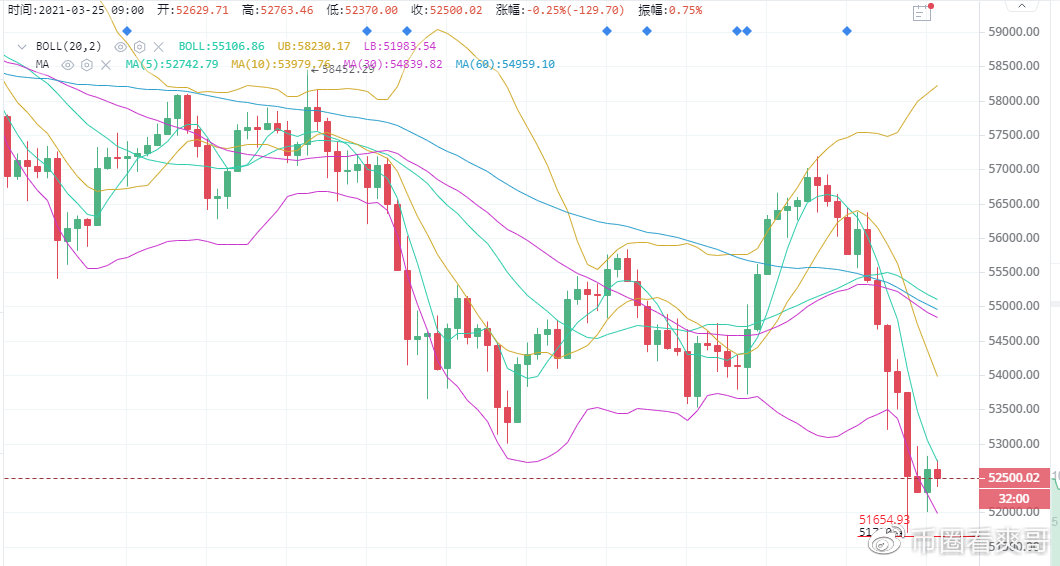Click the rightmost blue diamond event marker

(847, 31)
